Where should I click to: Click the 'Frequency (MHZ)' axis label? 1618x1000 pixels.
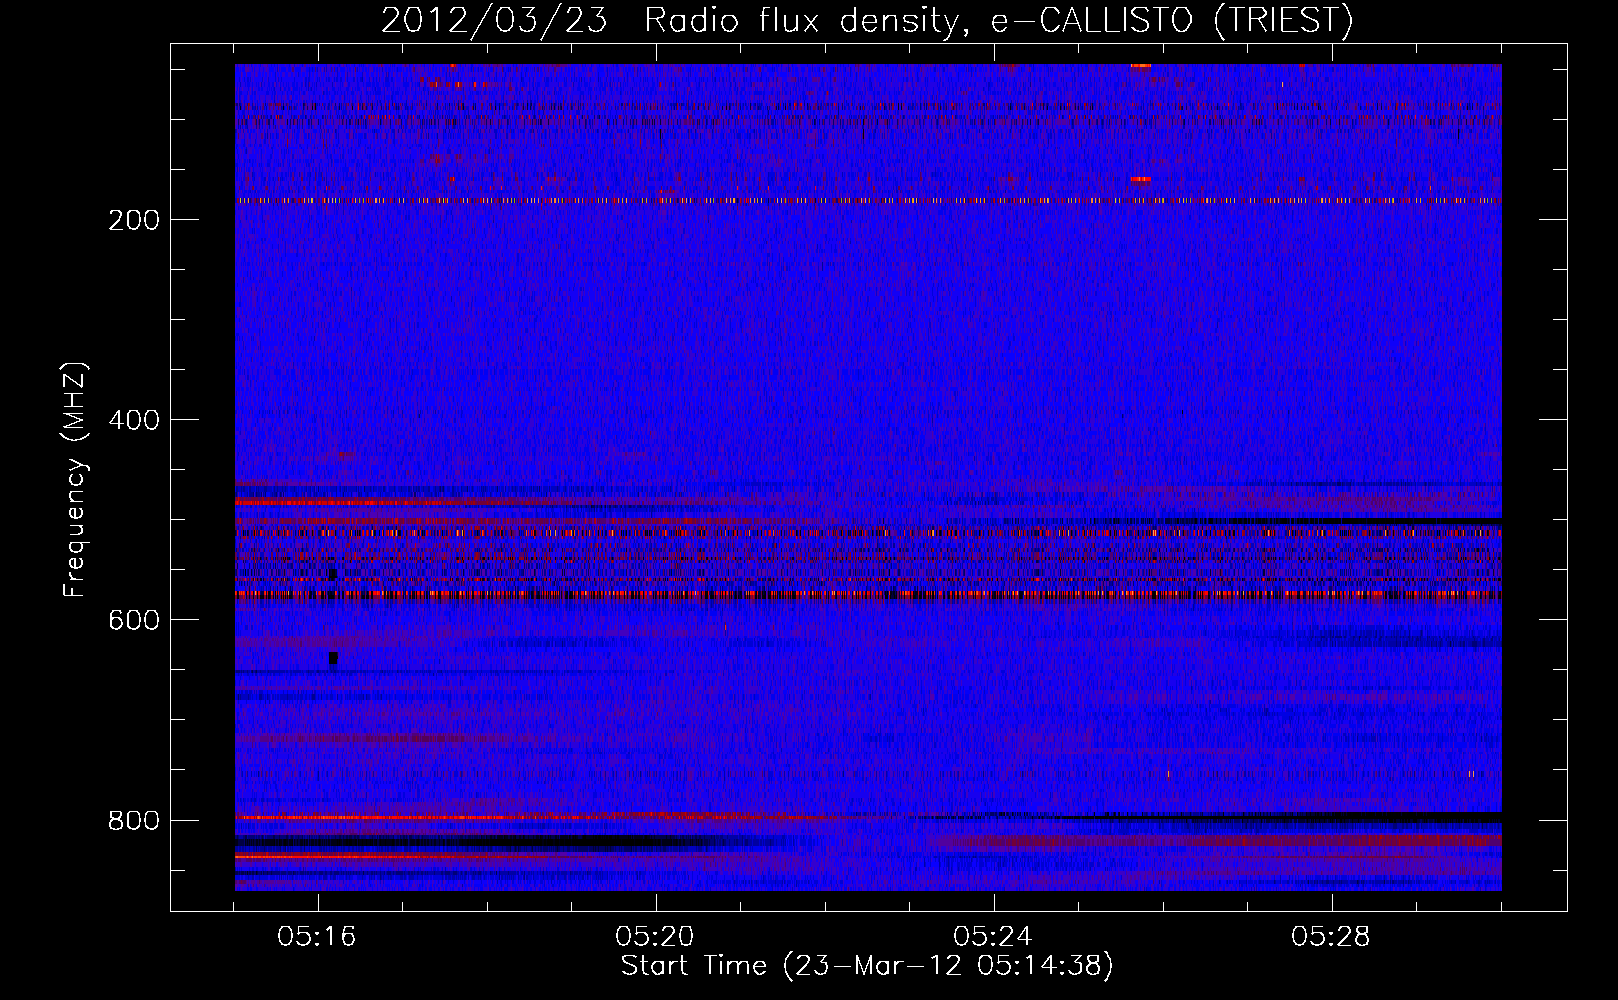[75, 480]
